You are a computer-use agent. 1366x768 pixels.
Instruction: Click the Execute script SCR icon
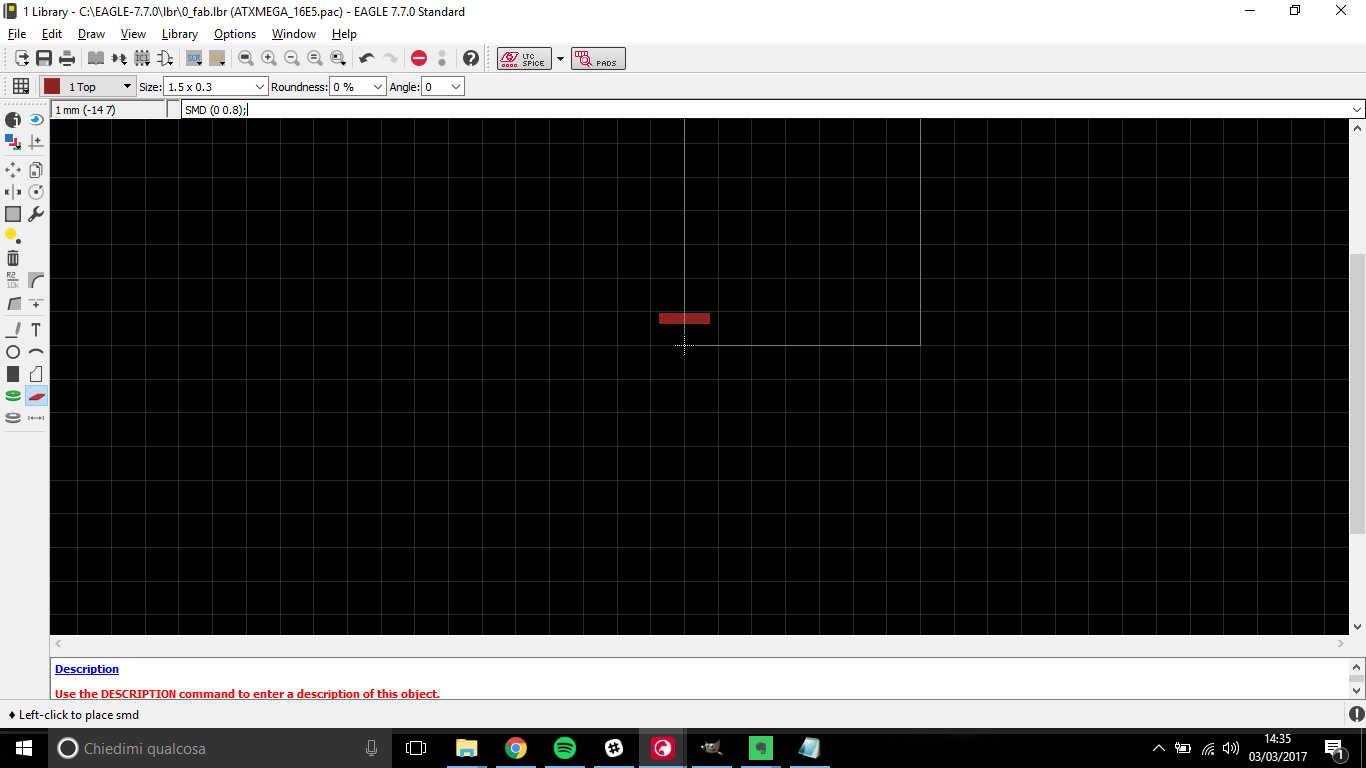click(194, 59)
